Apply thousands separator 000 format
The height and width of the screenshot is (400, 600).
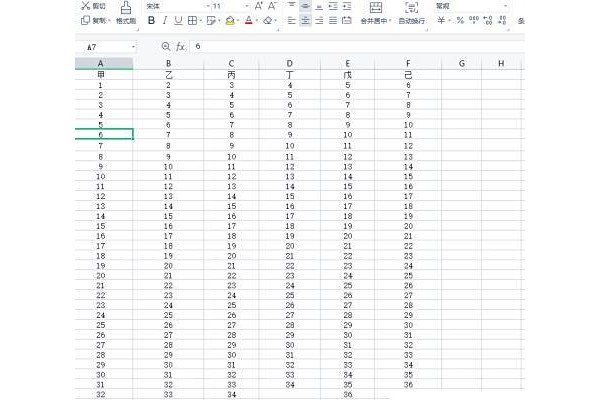474,20
